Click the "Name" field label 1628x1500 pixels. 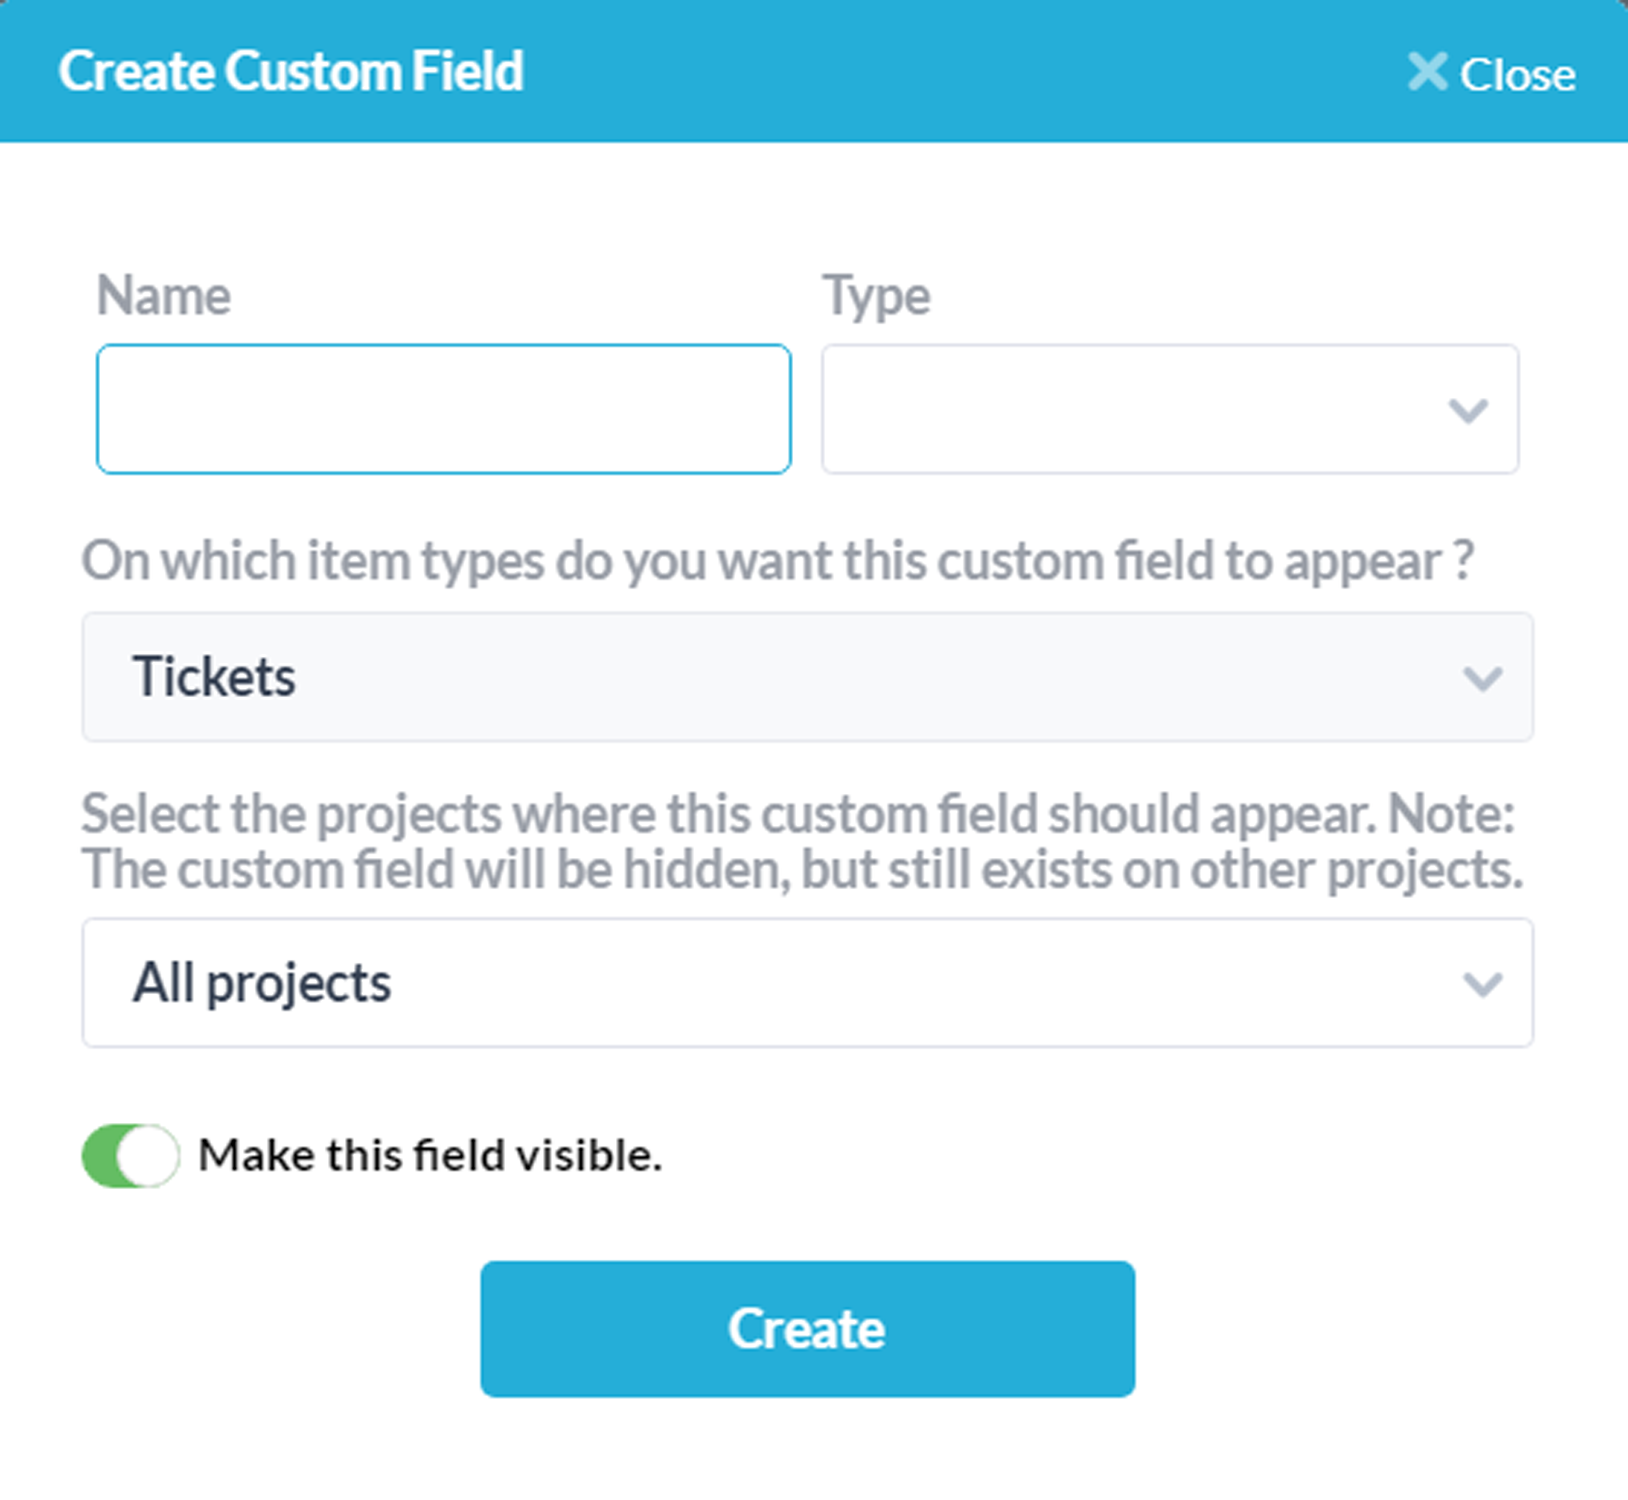pos(163,296)
